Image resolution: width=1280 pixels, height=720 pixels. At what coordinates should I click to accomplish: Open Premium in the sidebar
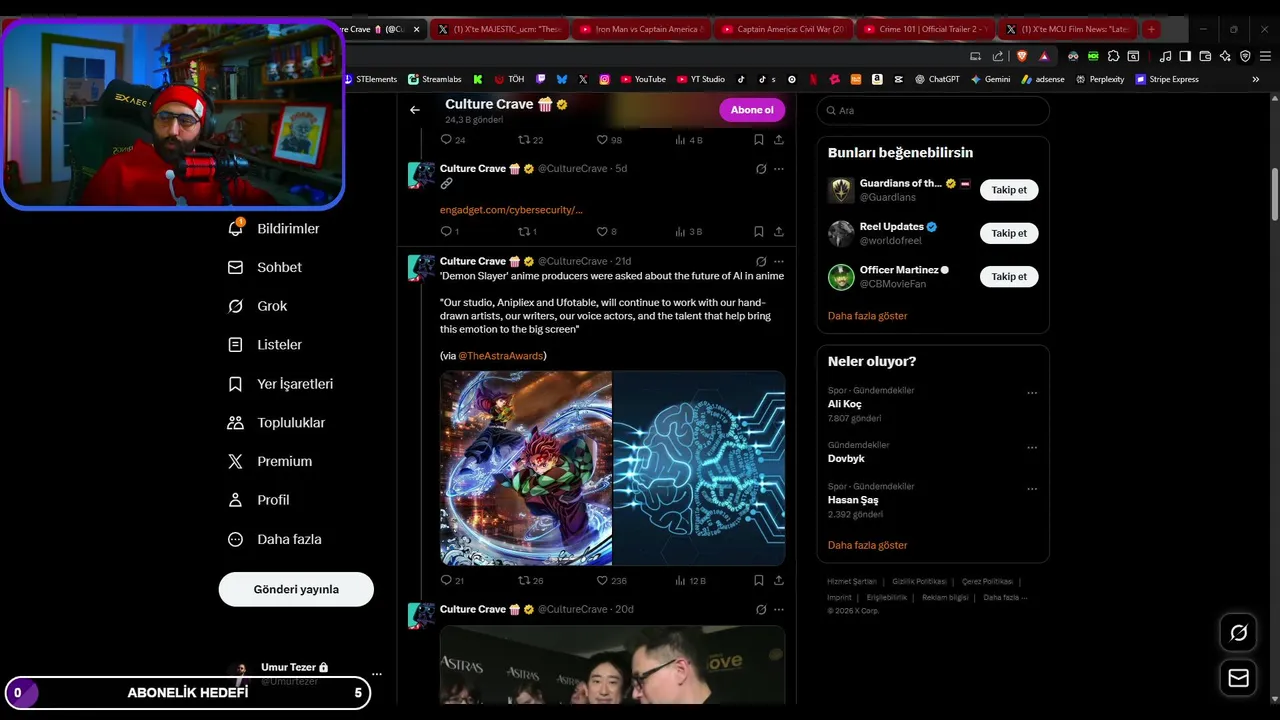270,462
